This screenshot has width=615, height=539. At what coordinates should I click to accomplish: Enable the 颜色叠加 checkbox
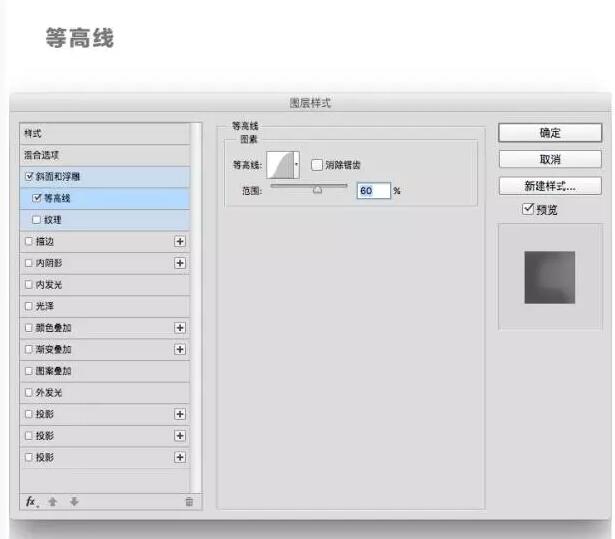point(29,328)
